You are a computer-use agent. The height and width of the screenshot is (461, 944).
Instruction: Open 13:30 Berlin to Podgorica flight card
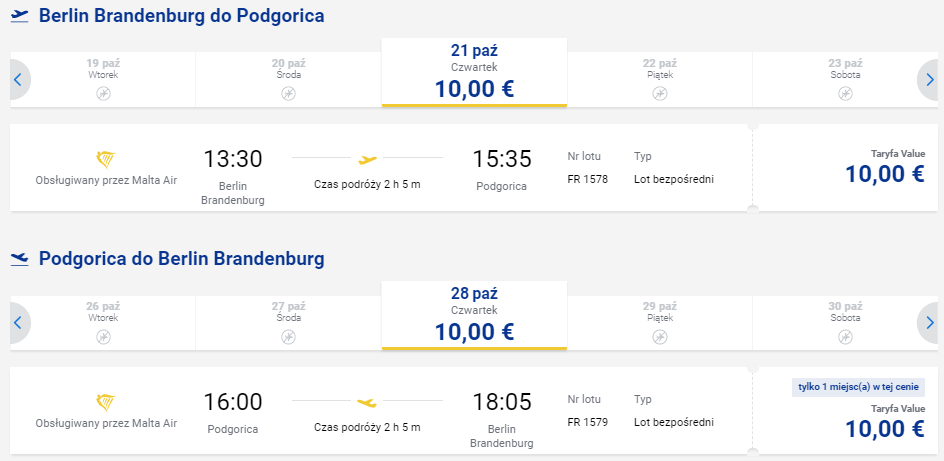[381, 167]
